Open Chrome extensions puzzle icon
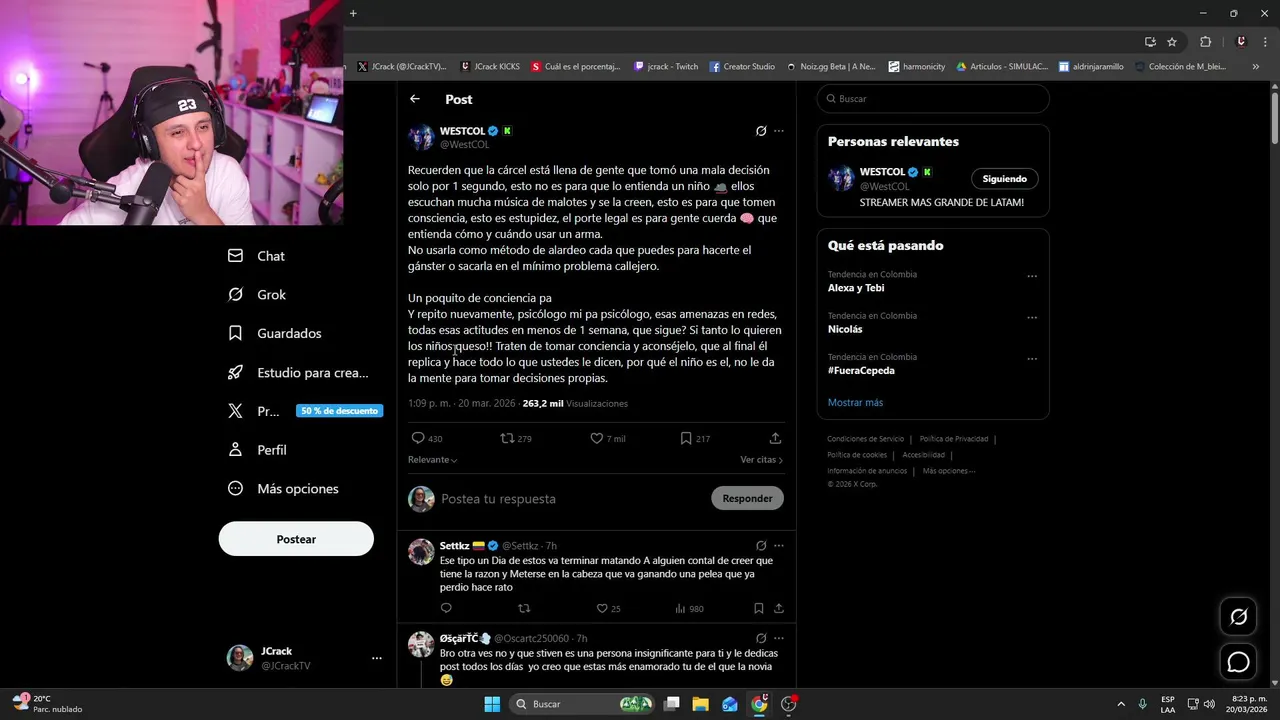Image resolution: width=1280 pixels, height=720 pixels. point(1205,42)
